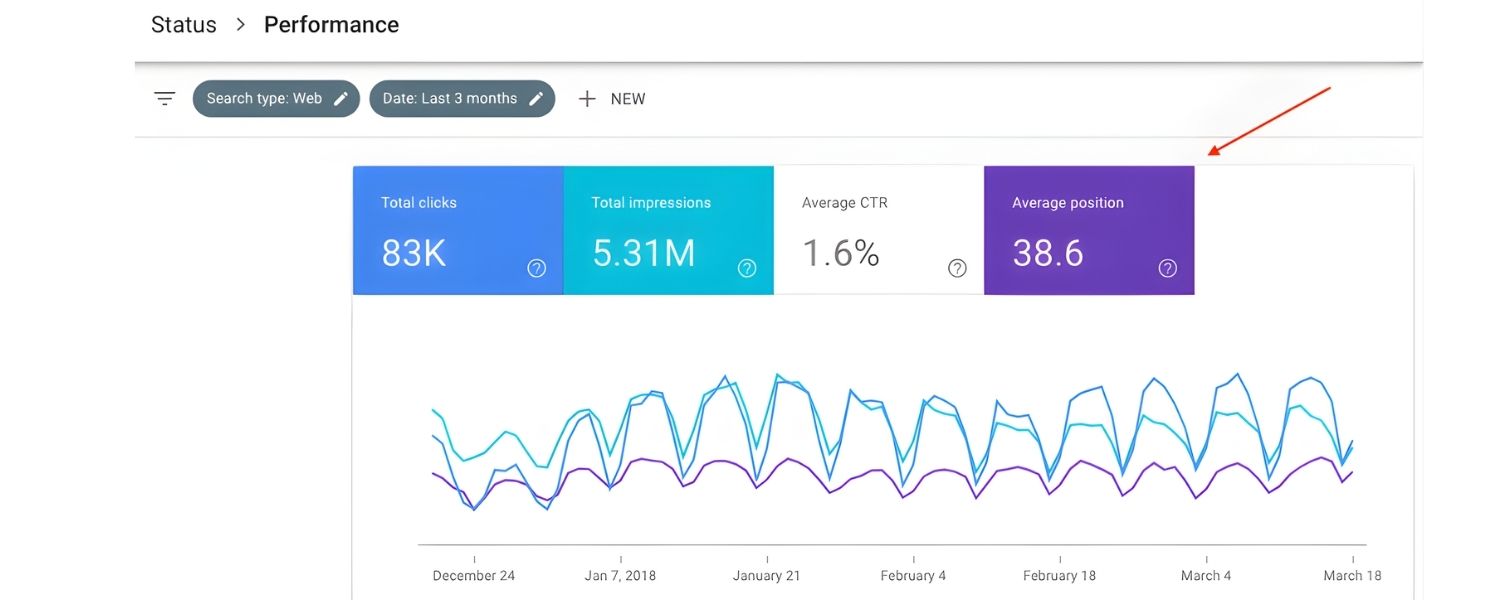View the Average position help icon
The height and width of the screenshot is (600, 1500).
coord(1166,268)
